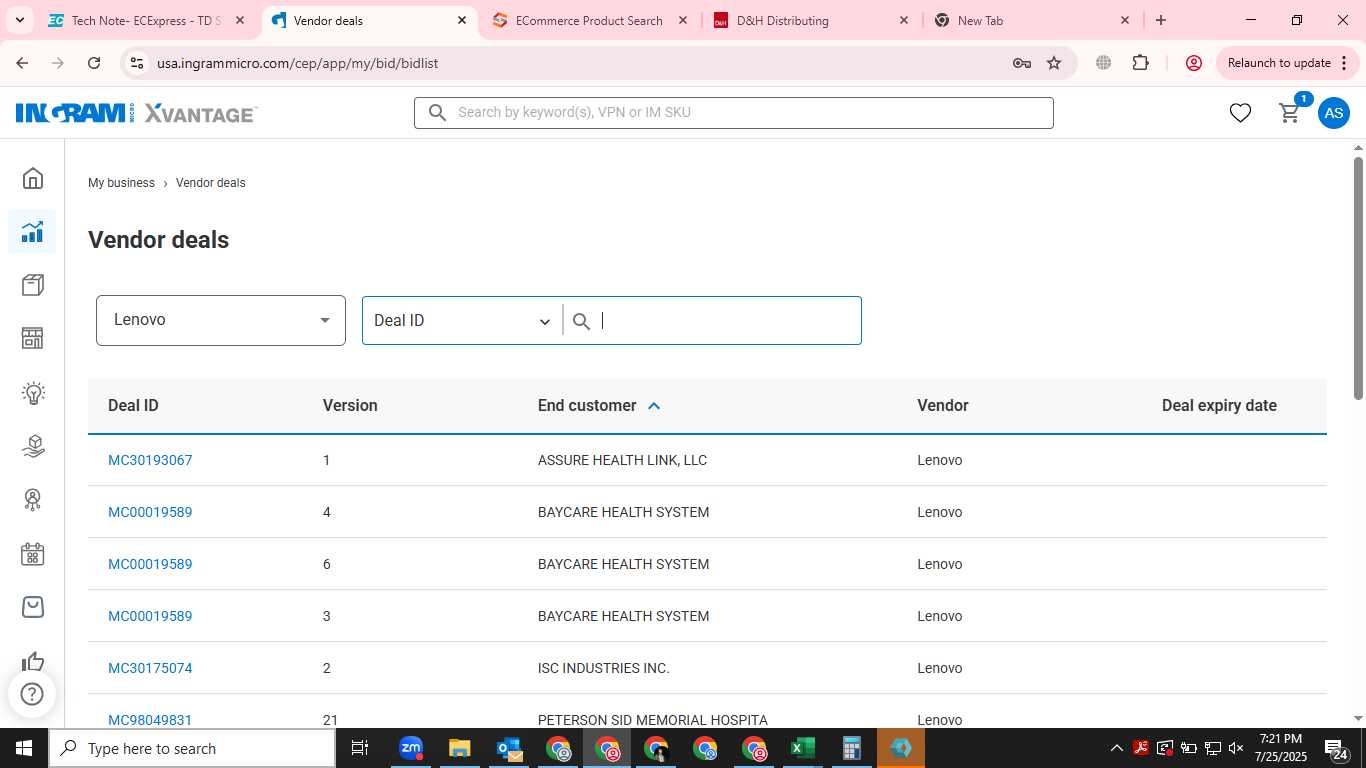Image resolution: width=1366 pixels, height=768 pixels.
Task: Open Chrome three-dot menu
Action: pos(1344,63)
